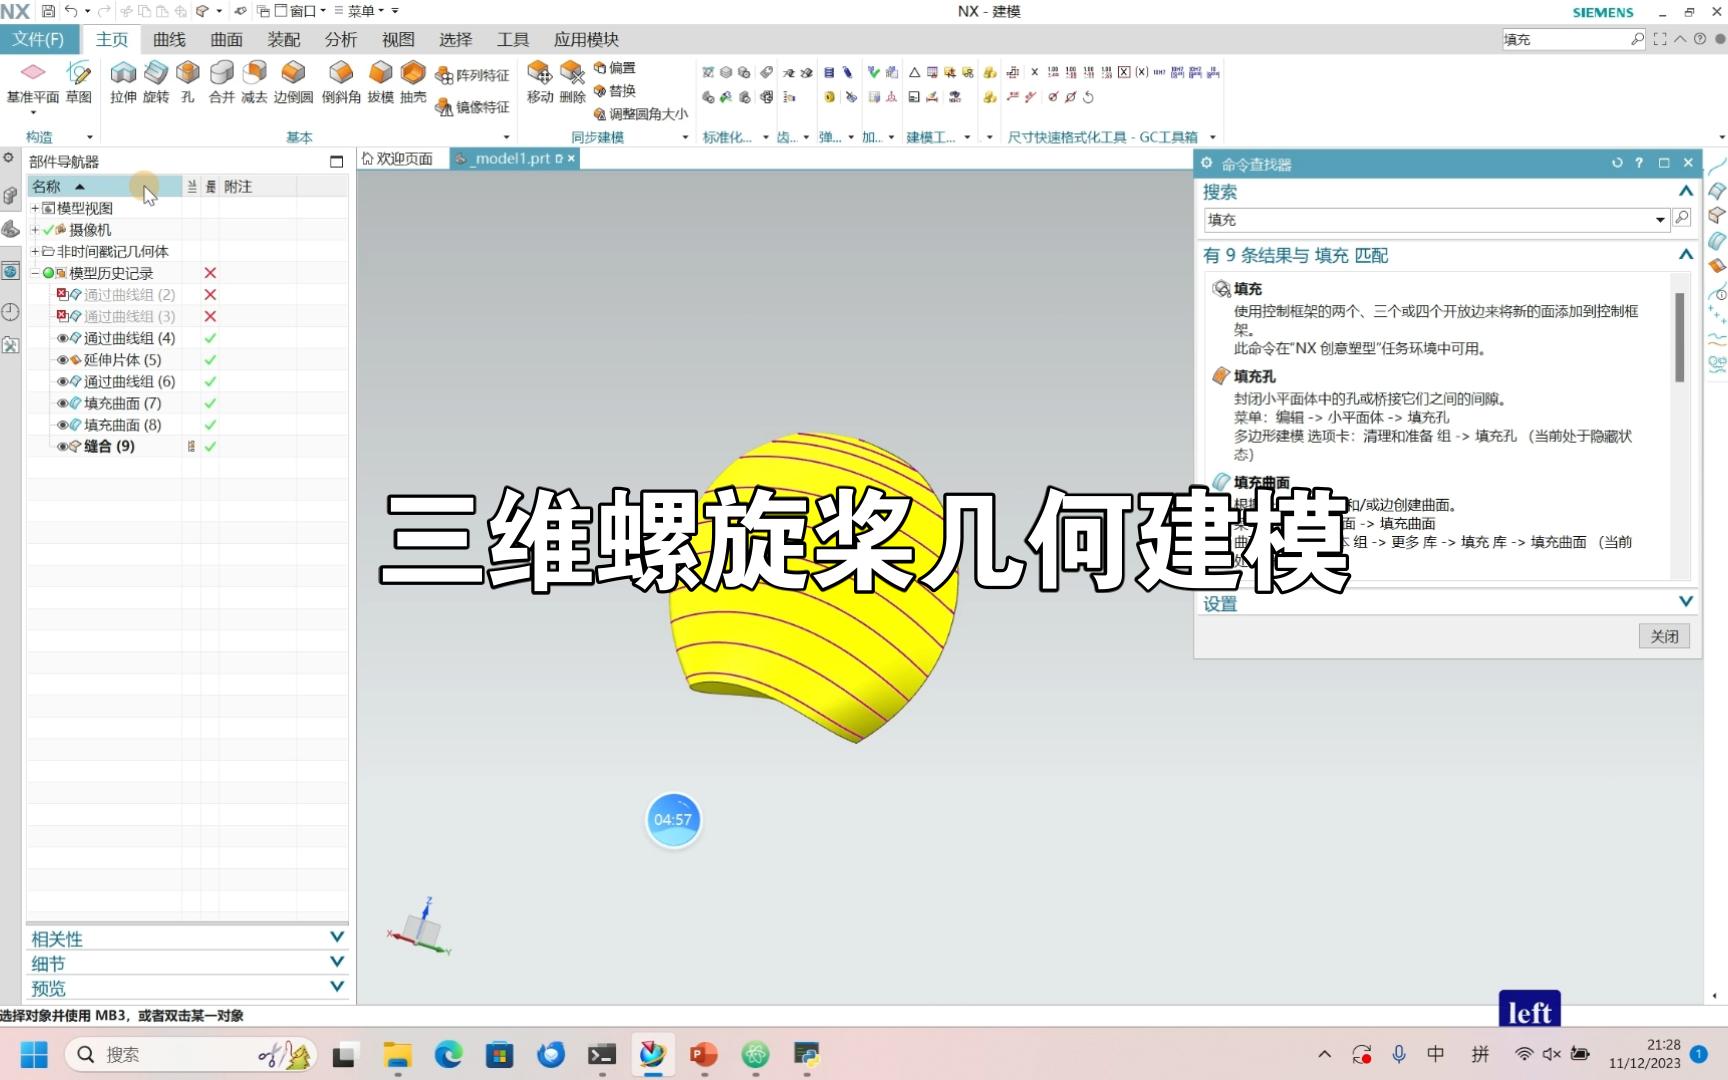The image size is (1728, 1080).
Task: Select the Revolve (旋转) tool
Action: coord(156,82)
